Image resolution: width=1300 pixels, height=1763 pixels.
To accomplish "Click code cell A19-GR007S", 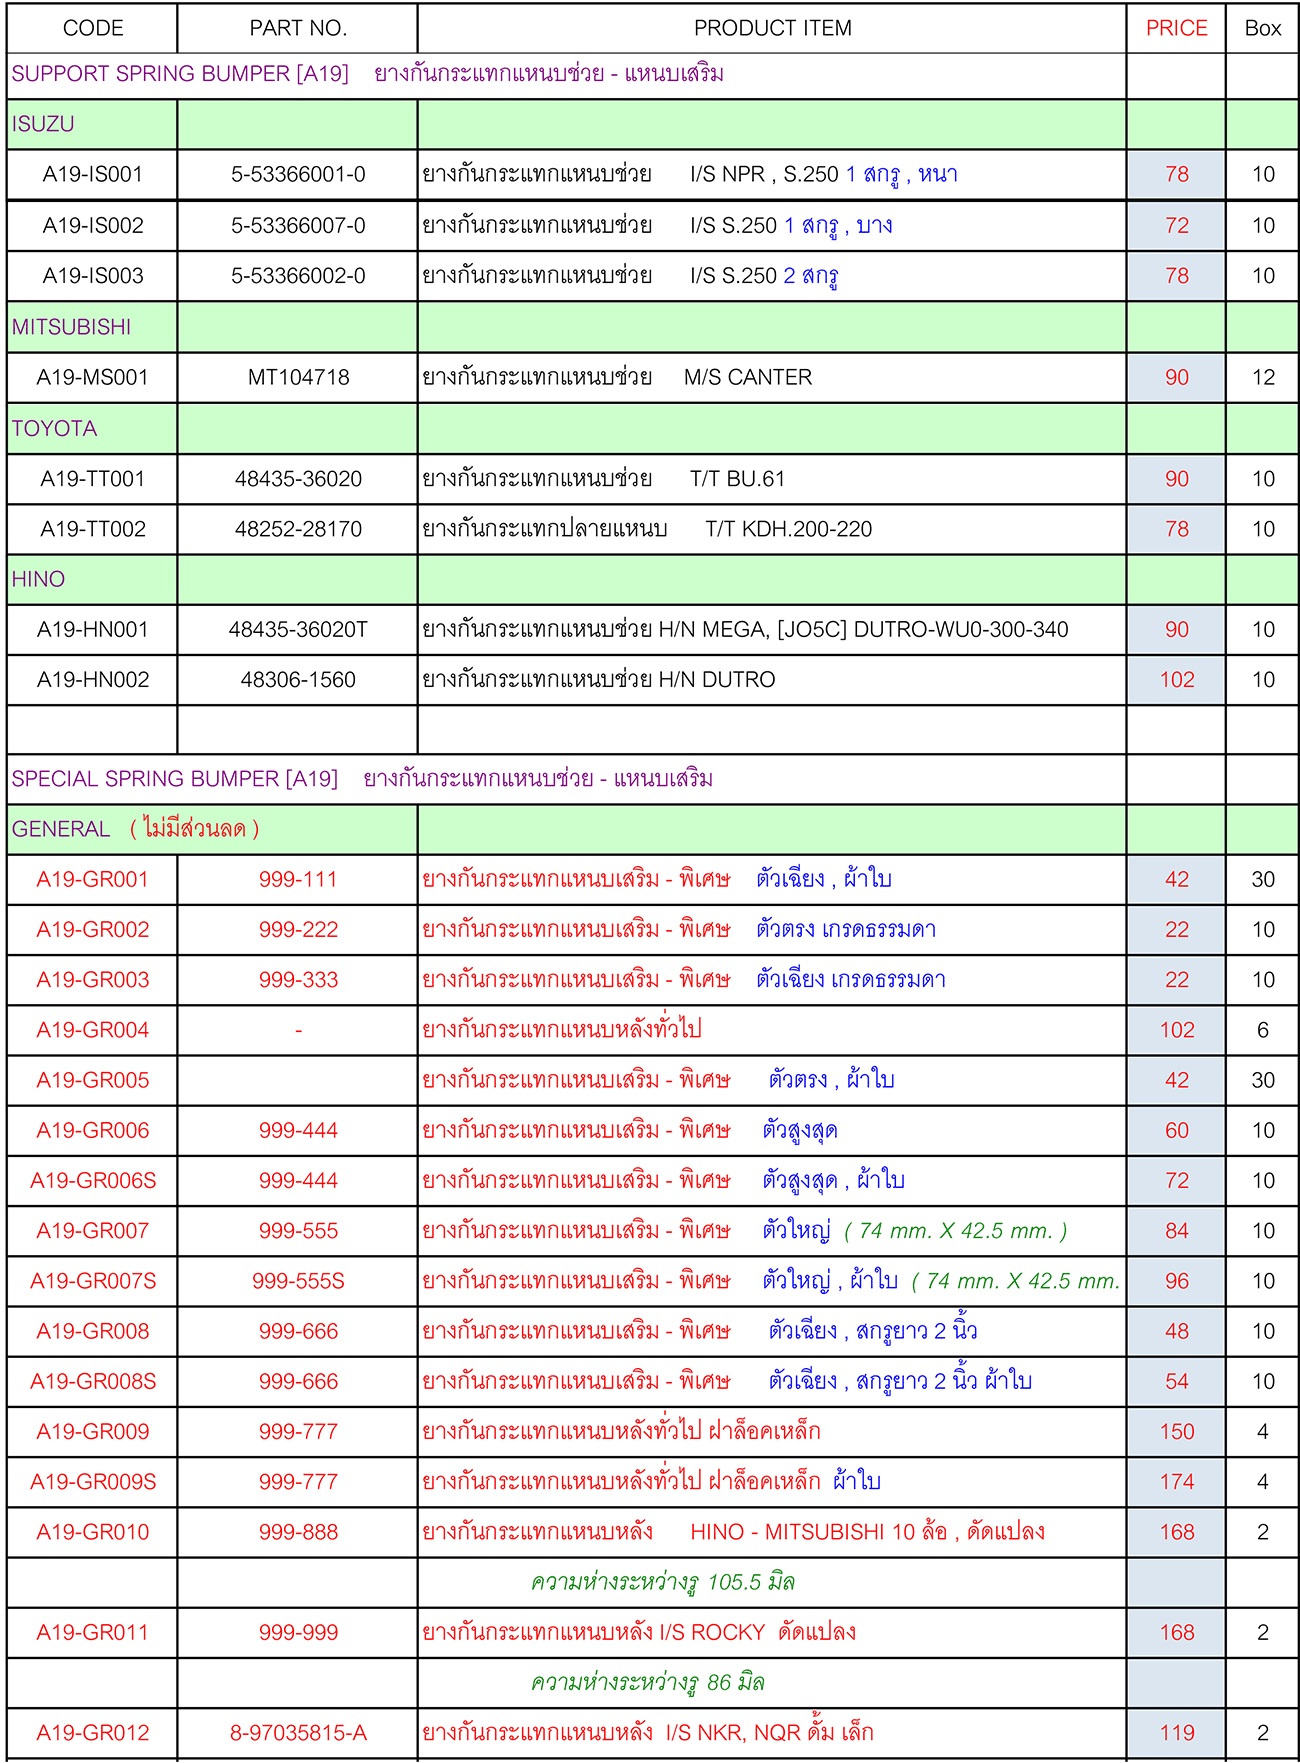I will point(93,1281).
